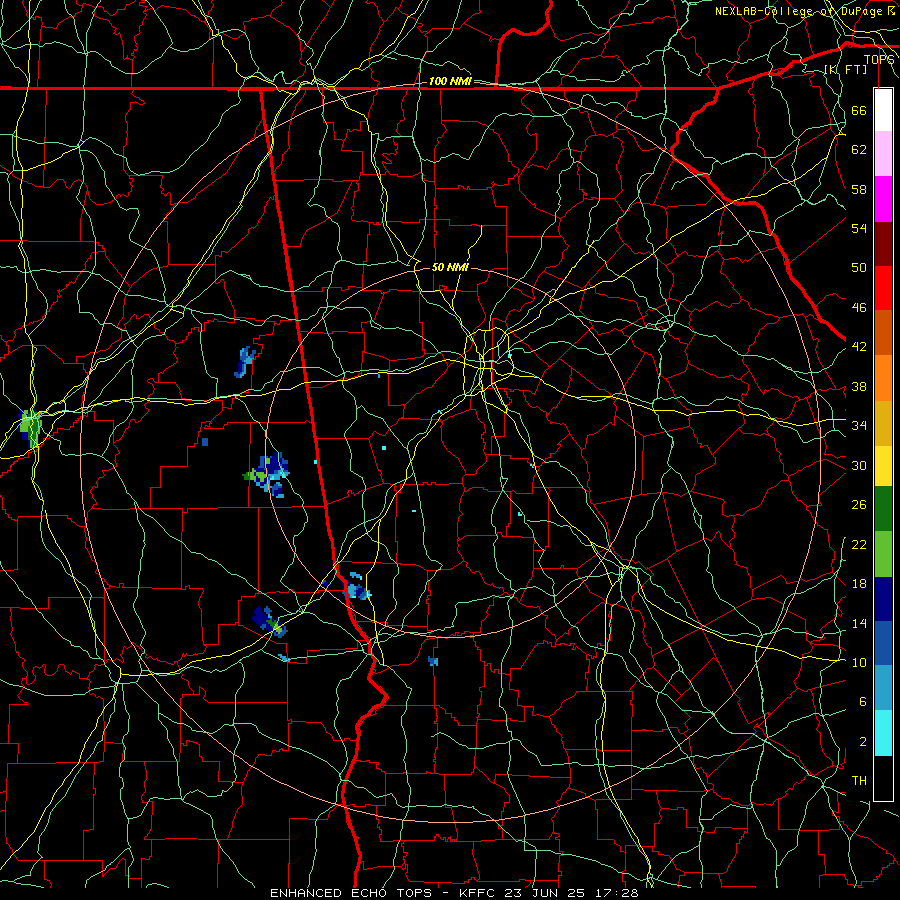Viewport: 900px width, 900px height.
Task: Click the 34 legend value
Action: pyautogui.click(x=859, y=425)
